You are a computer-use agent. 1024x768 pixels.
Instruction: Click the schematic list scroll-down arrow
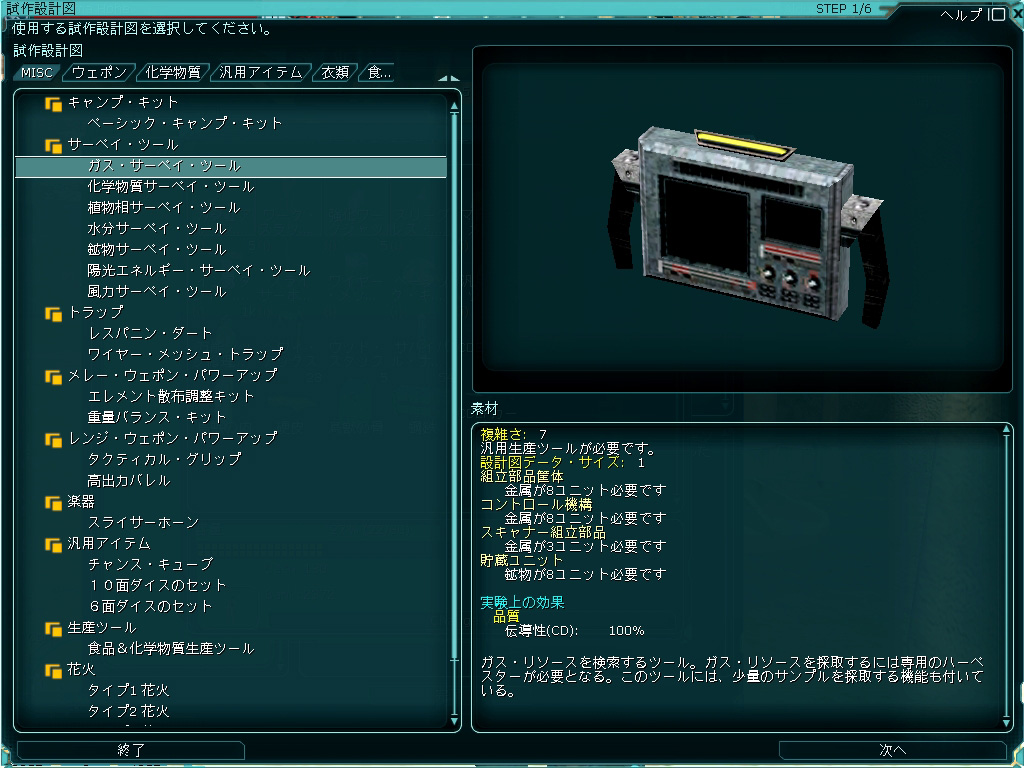click(x=454, y=720)
